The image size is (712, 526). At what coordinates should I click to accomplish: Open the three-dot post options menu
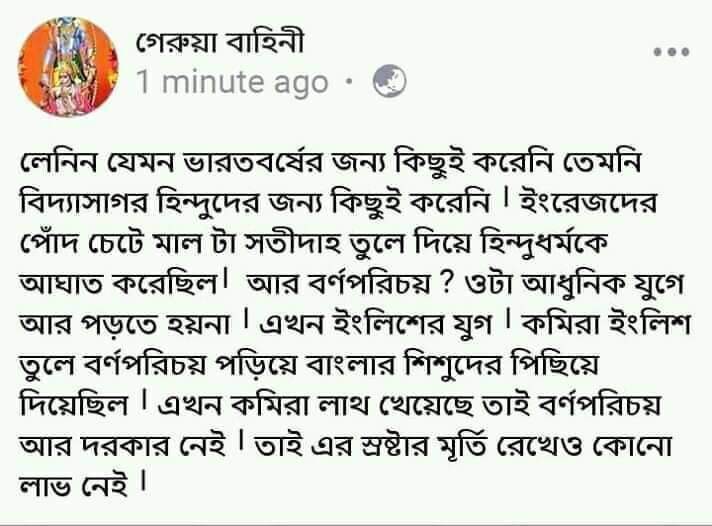point(672,52)
